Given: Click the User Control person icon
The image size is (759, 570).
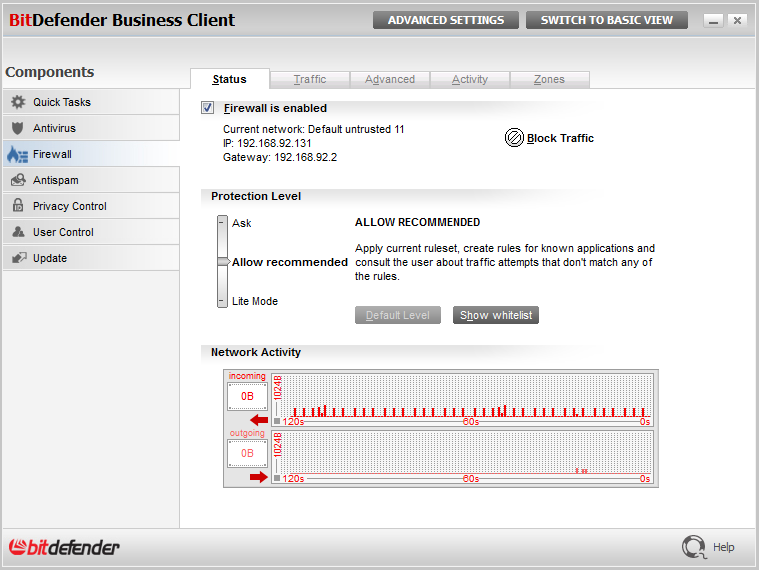Looking at the screenshot, I should click(18, 232).
